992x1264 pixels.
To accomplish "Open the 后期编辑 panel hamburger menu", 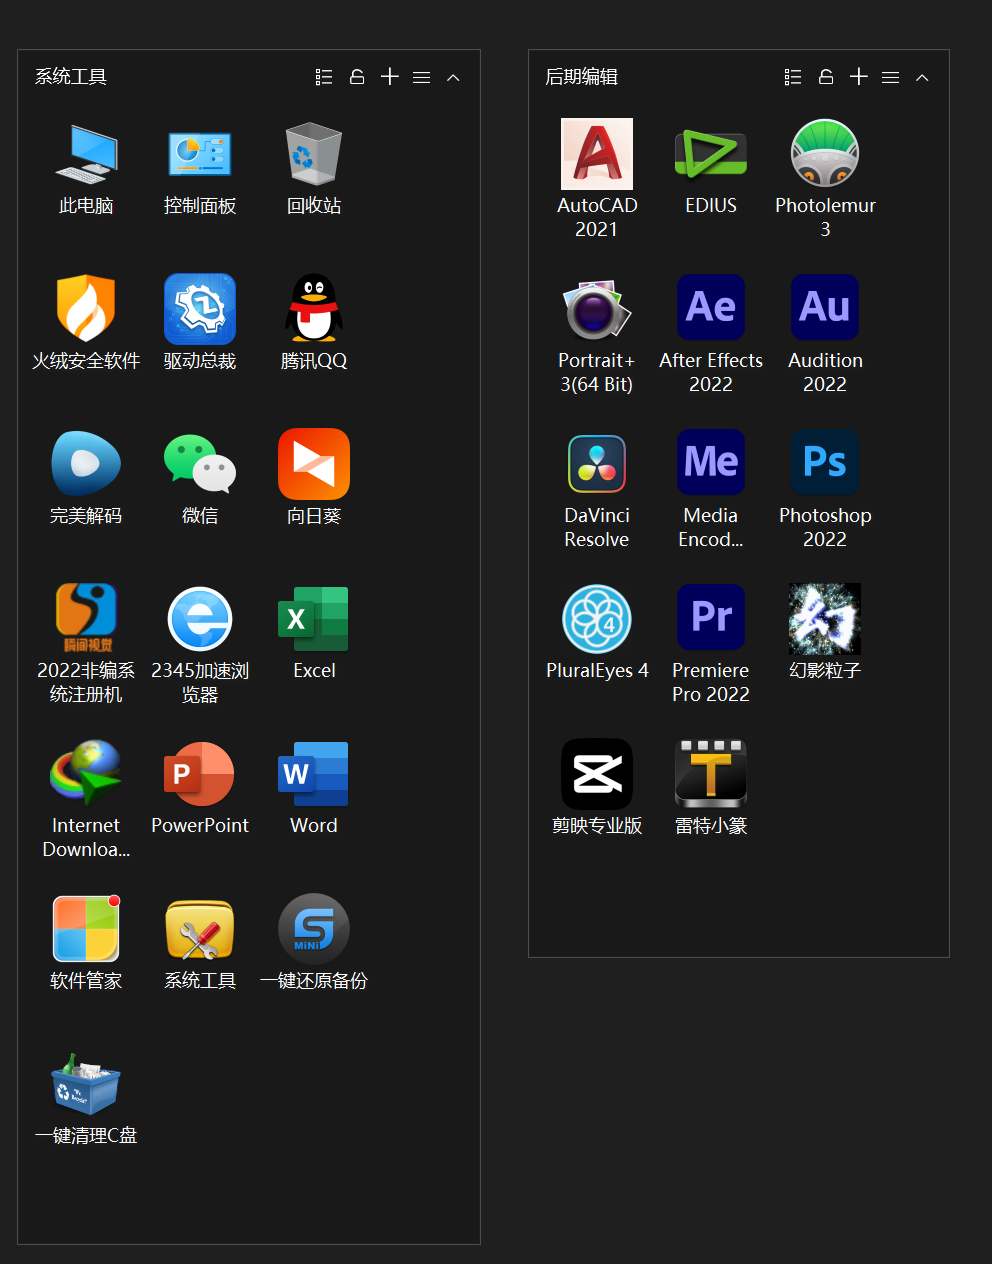I will point(891,77).
